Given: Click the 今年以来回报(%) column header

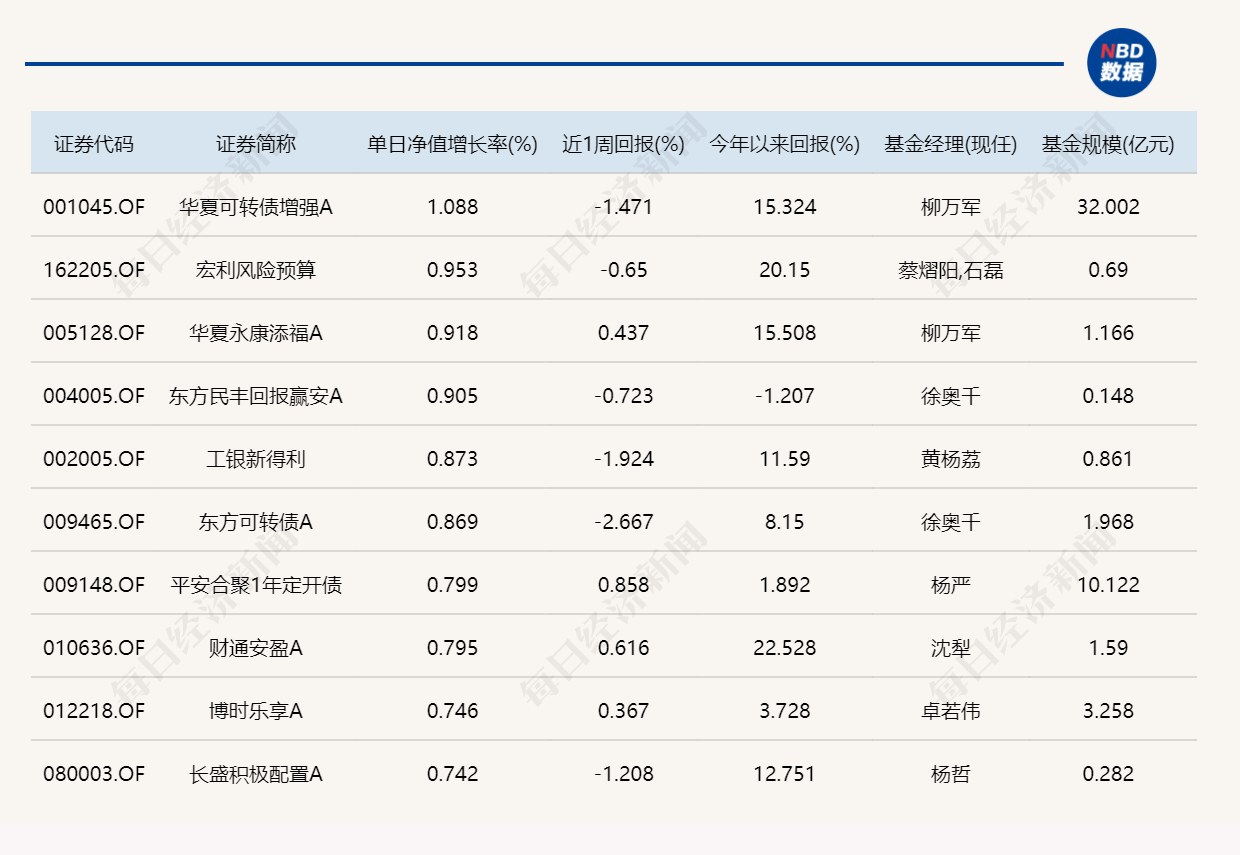Looking at the screenshot, I should coord(785,144).
